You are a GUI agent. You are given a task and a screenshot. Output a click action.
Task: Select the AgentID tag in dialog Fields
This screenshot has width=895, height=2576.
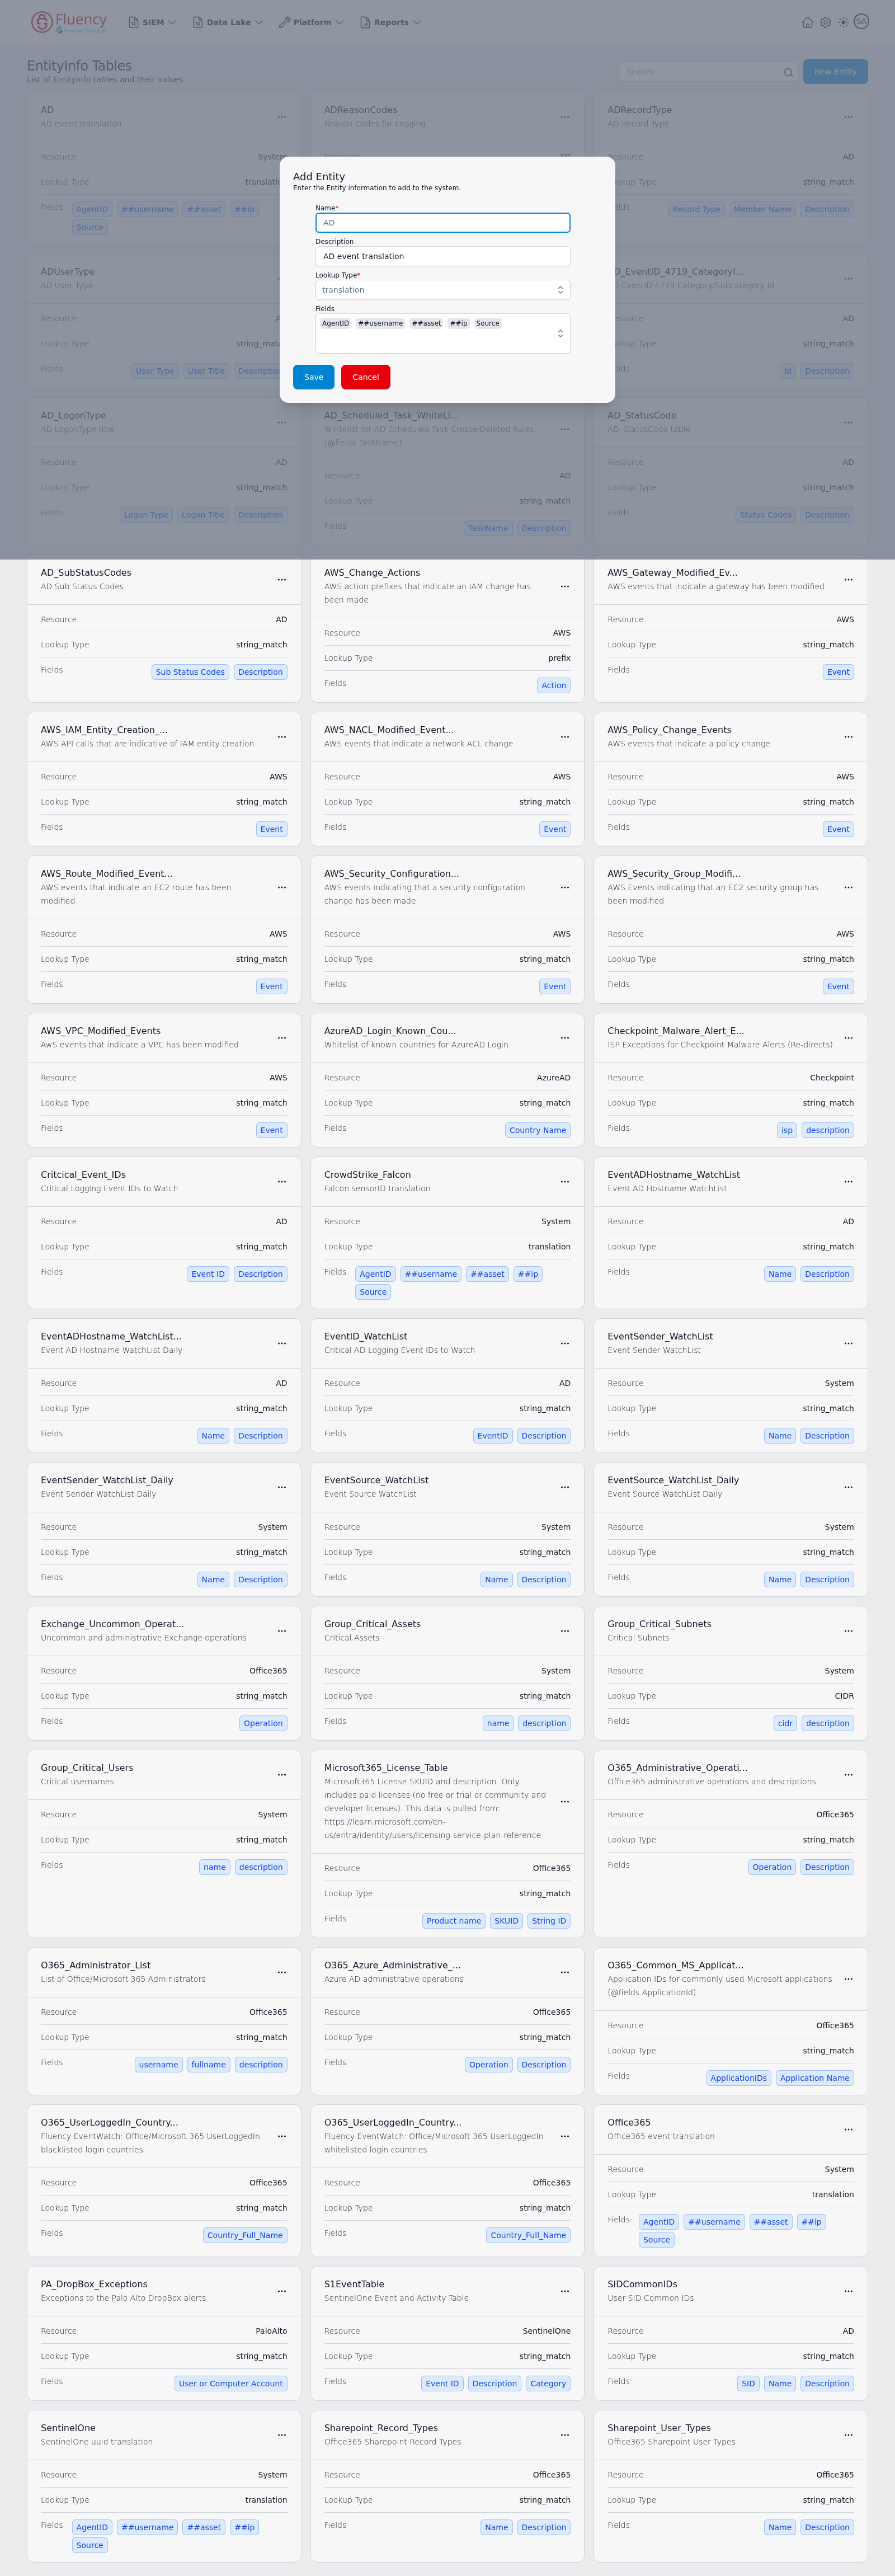(x=335, y=323)
